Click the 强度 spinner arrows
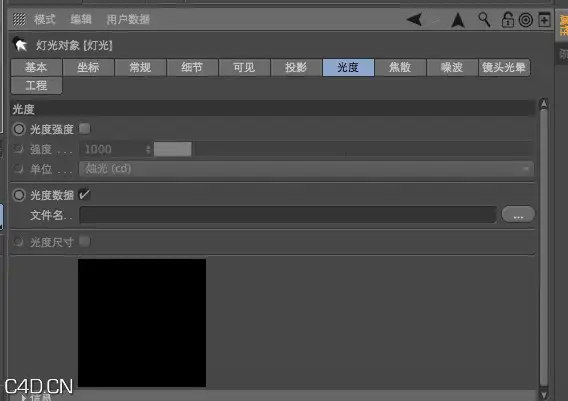The image size is (568, 401). (x=148, y=149)
